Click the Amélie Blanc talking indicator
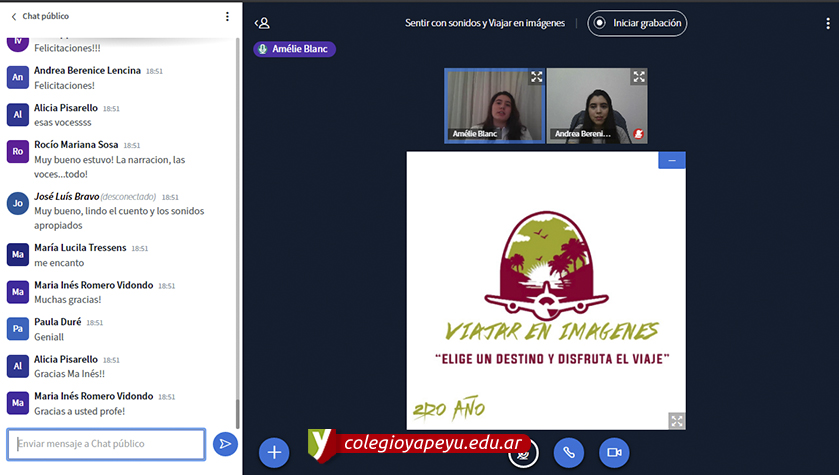 (294, 49)
